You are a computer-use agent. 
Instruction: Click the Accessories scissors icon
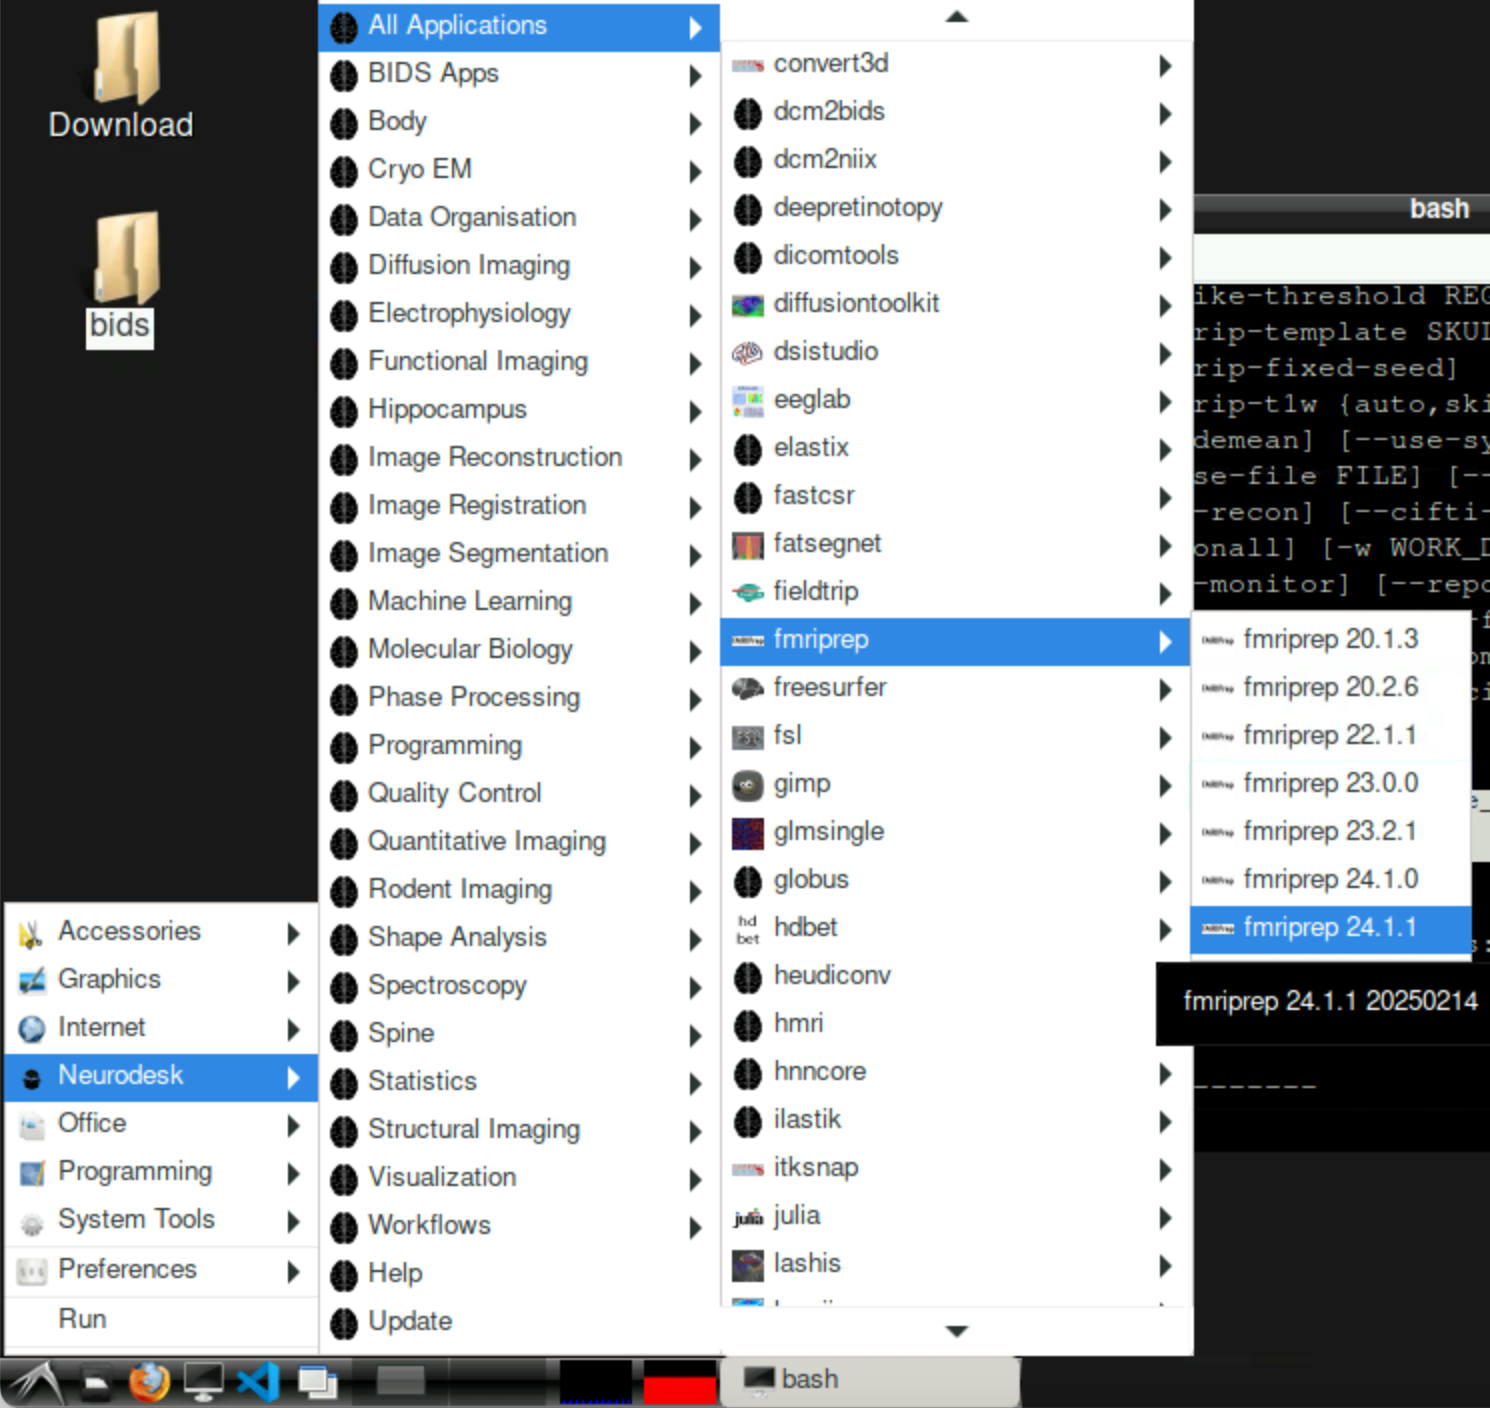click(32, 933)
